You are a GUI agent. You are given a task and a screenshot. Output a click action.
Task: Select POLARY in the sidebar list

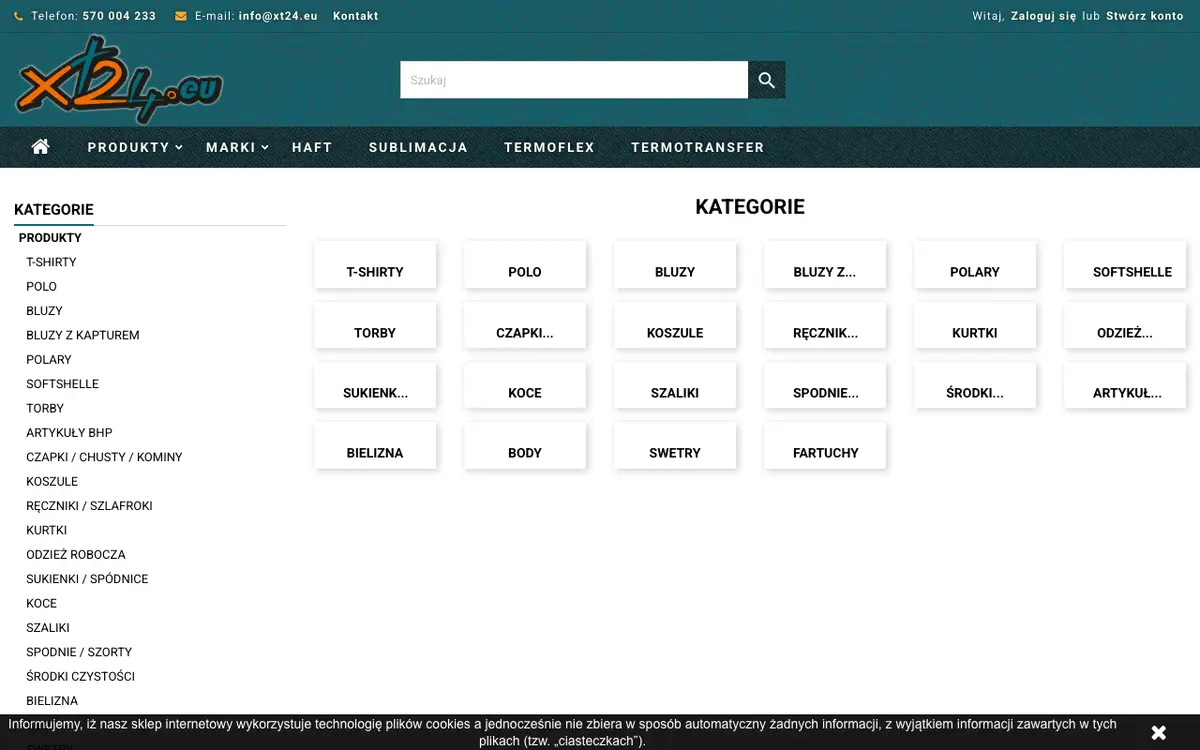click(49, 359)
